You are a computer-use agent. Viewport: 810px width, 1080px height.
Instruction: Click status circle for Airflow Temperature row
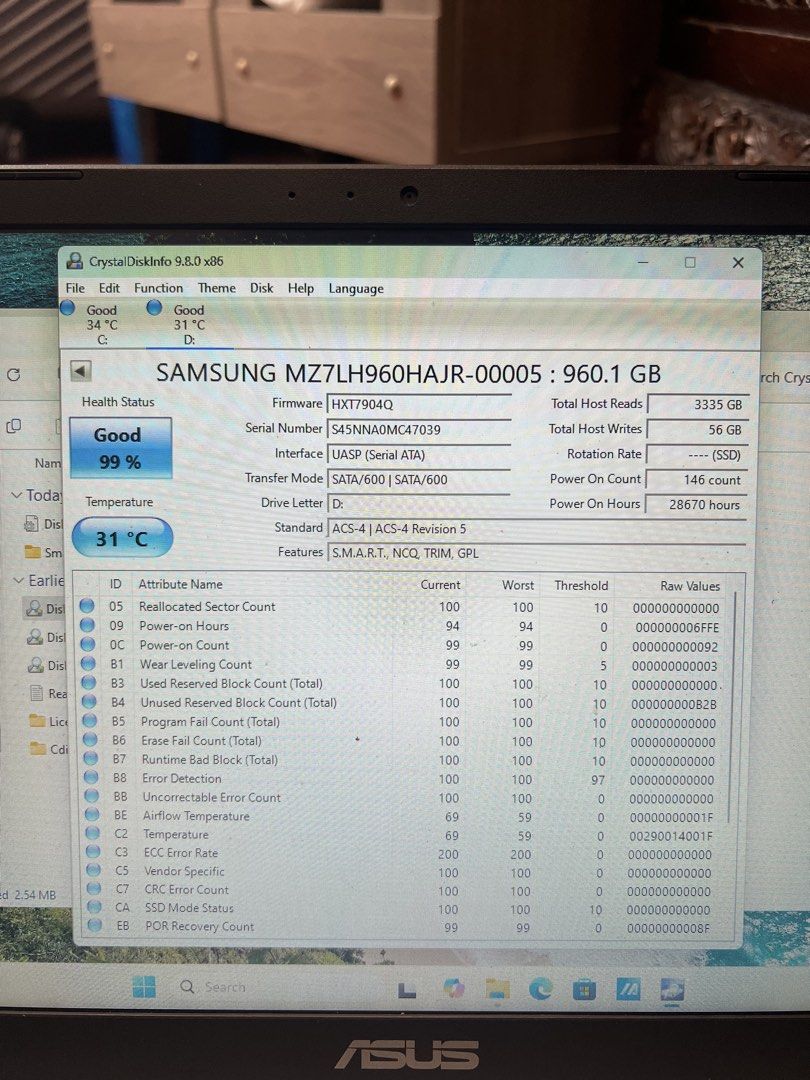tap(92, 815)
